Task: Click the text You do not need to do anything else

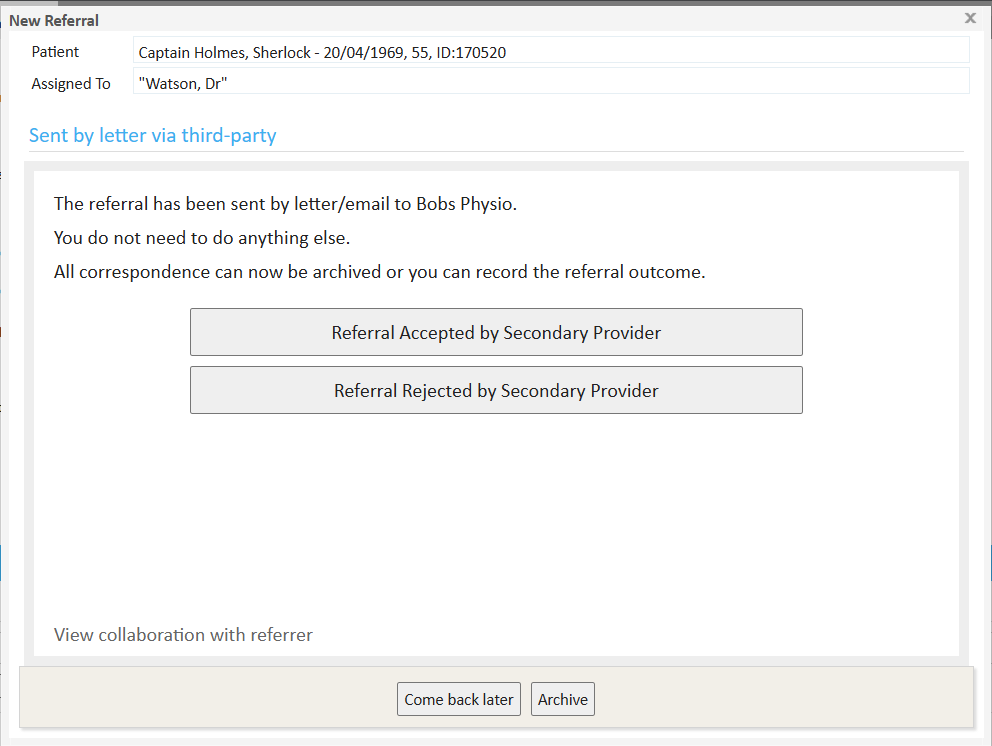Action: pos(202,238)
